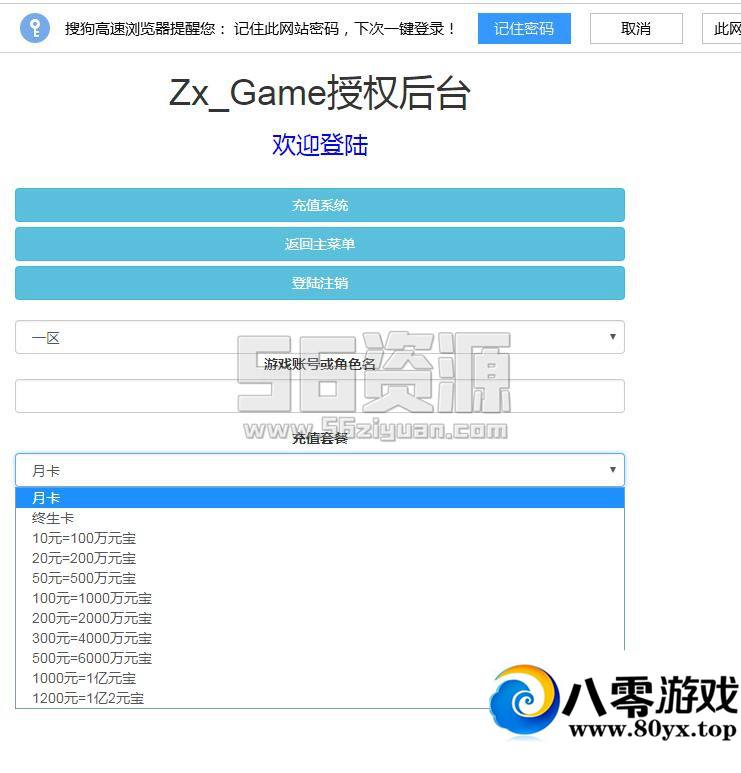Screen dimensions: 741x773
Task: Open the 充值系统 page
Action: pyautogui.click(x=320, y=205)
